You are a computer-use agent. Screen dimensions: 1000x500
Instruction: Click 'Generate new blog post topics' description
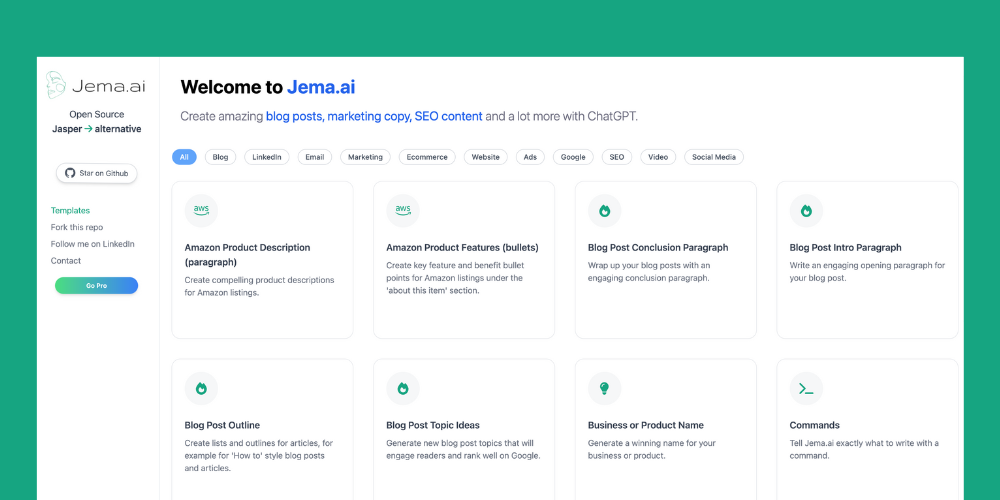(463, 449)
